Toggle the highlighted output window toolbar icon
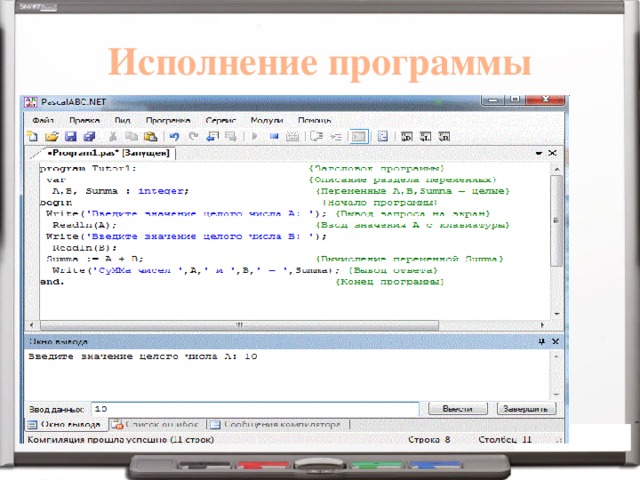The height and width of the screenshot is (480, 640). (x=359, y=136)
